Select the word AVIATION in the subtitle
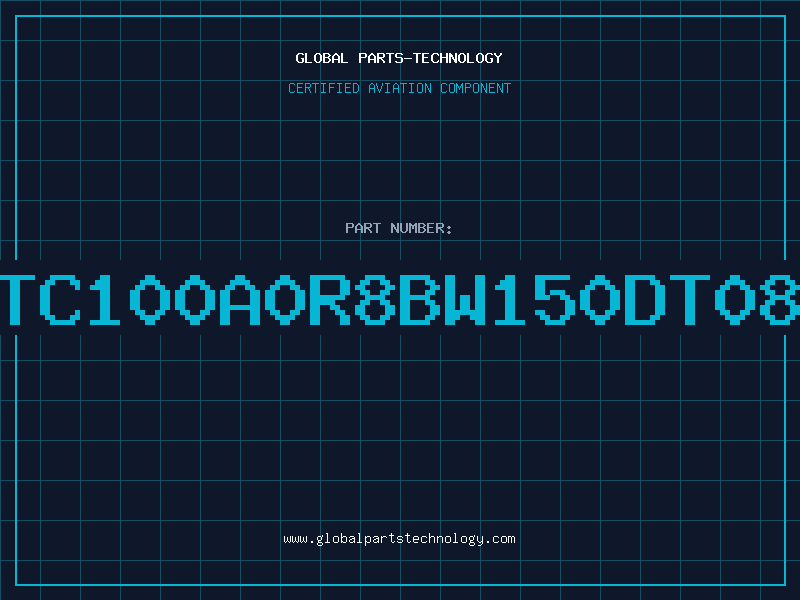800x600 pixels. (399, 88)
